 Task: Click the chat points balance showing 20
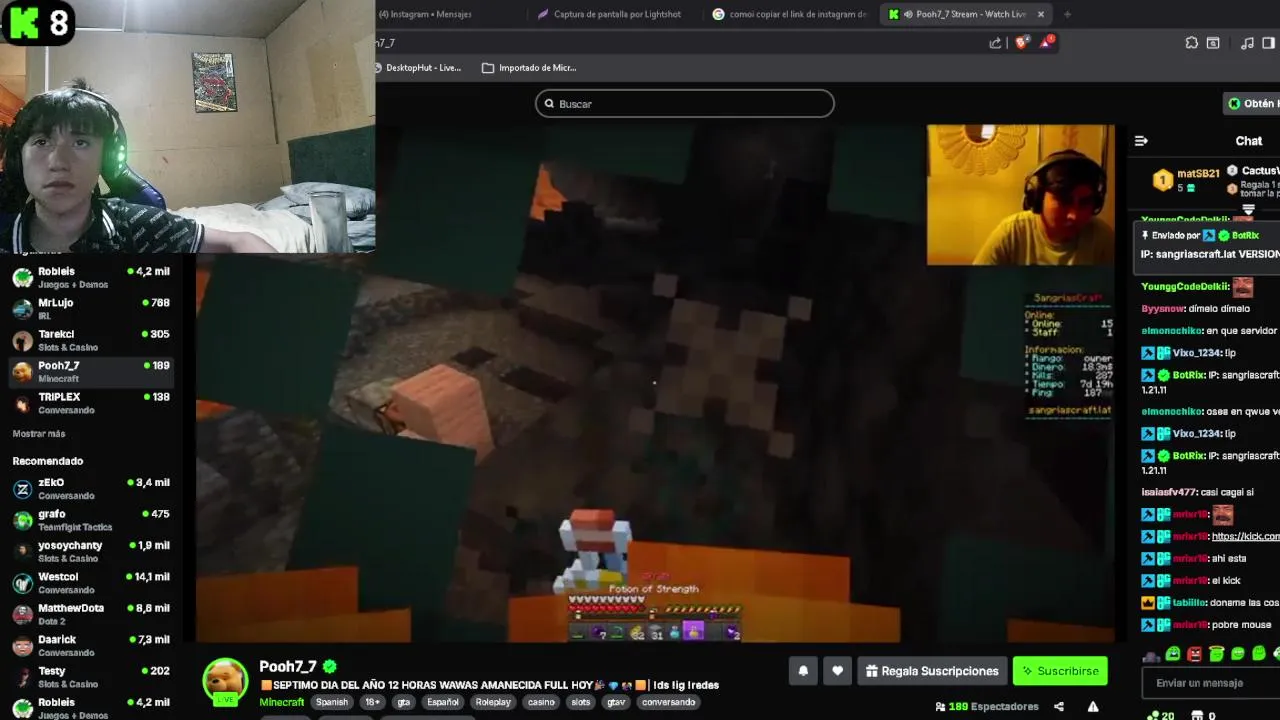pyautogui.click(x=1160, y=716)
